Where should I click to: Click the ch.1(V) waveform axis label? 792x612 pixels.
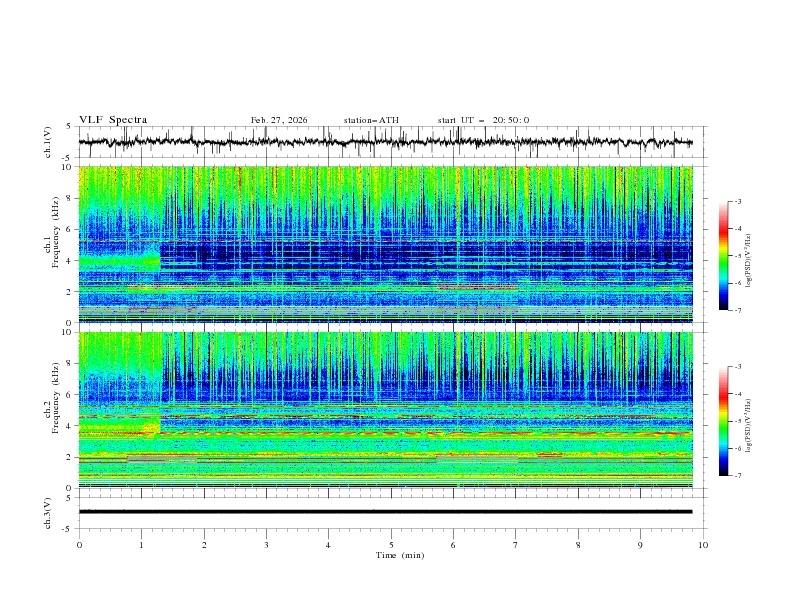(48, 142)
